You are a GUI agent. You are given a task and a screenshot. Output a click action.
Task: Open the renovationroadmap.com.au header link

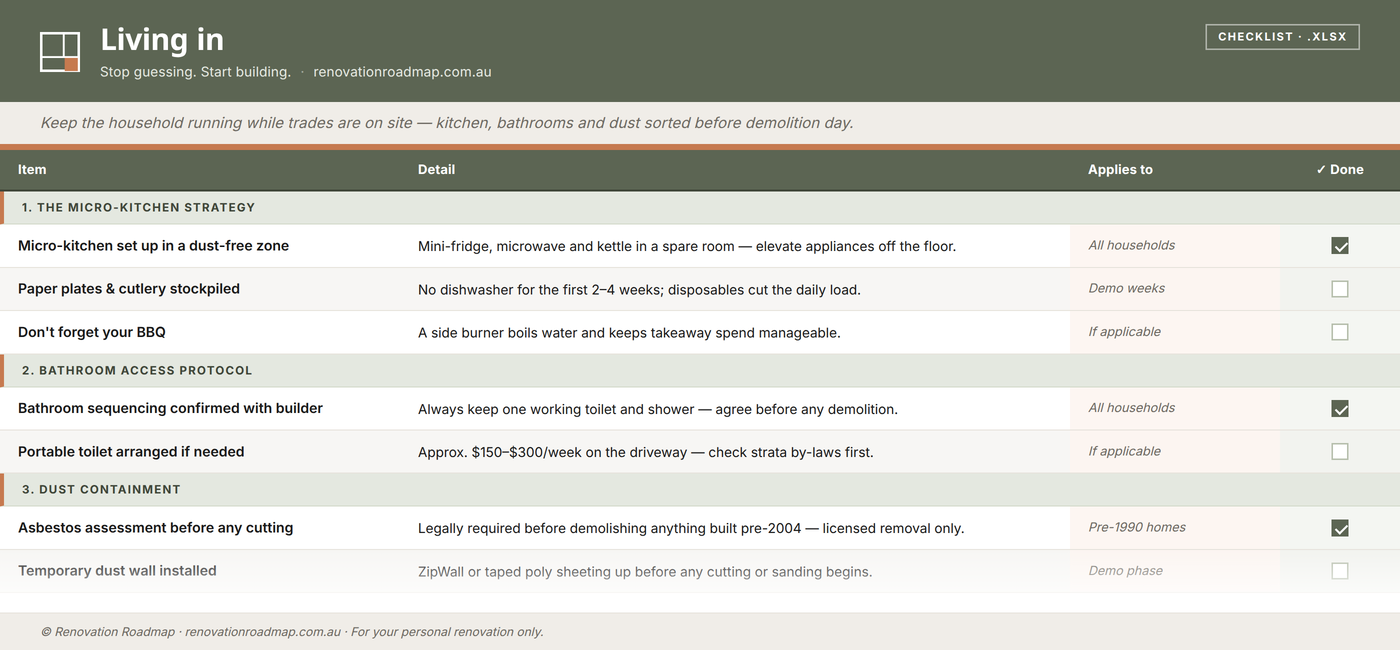pyautogui.click(x=402, y=72)
